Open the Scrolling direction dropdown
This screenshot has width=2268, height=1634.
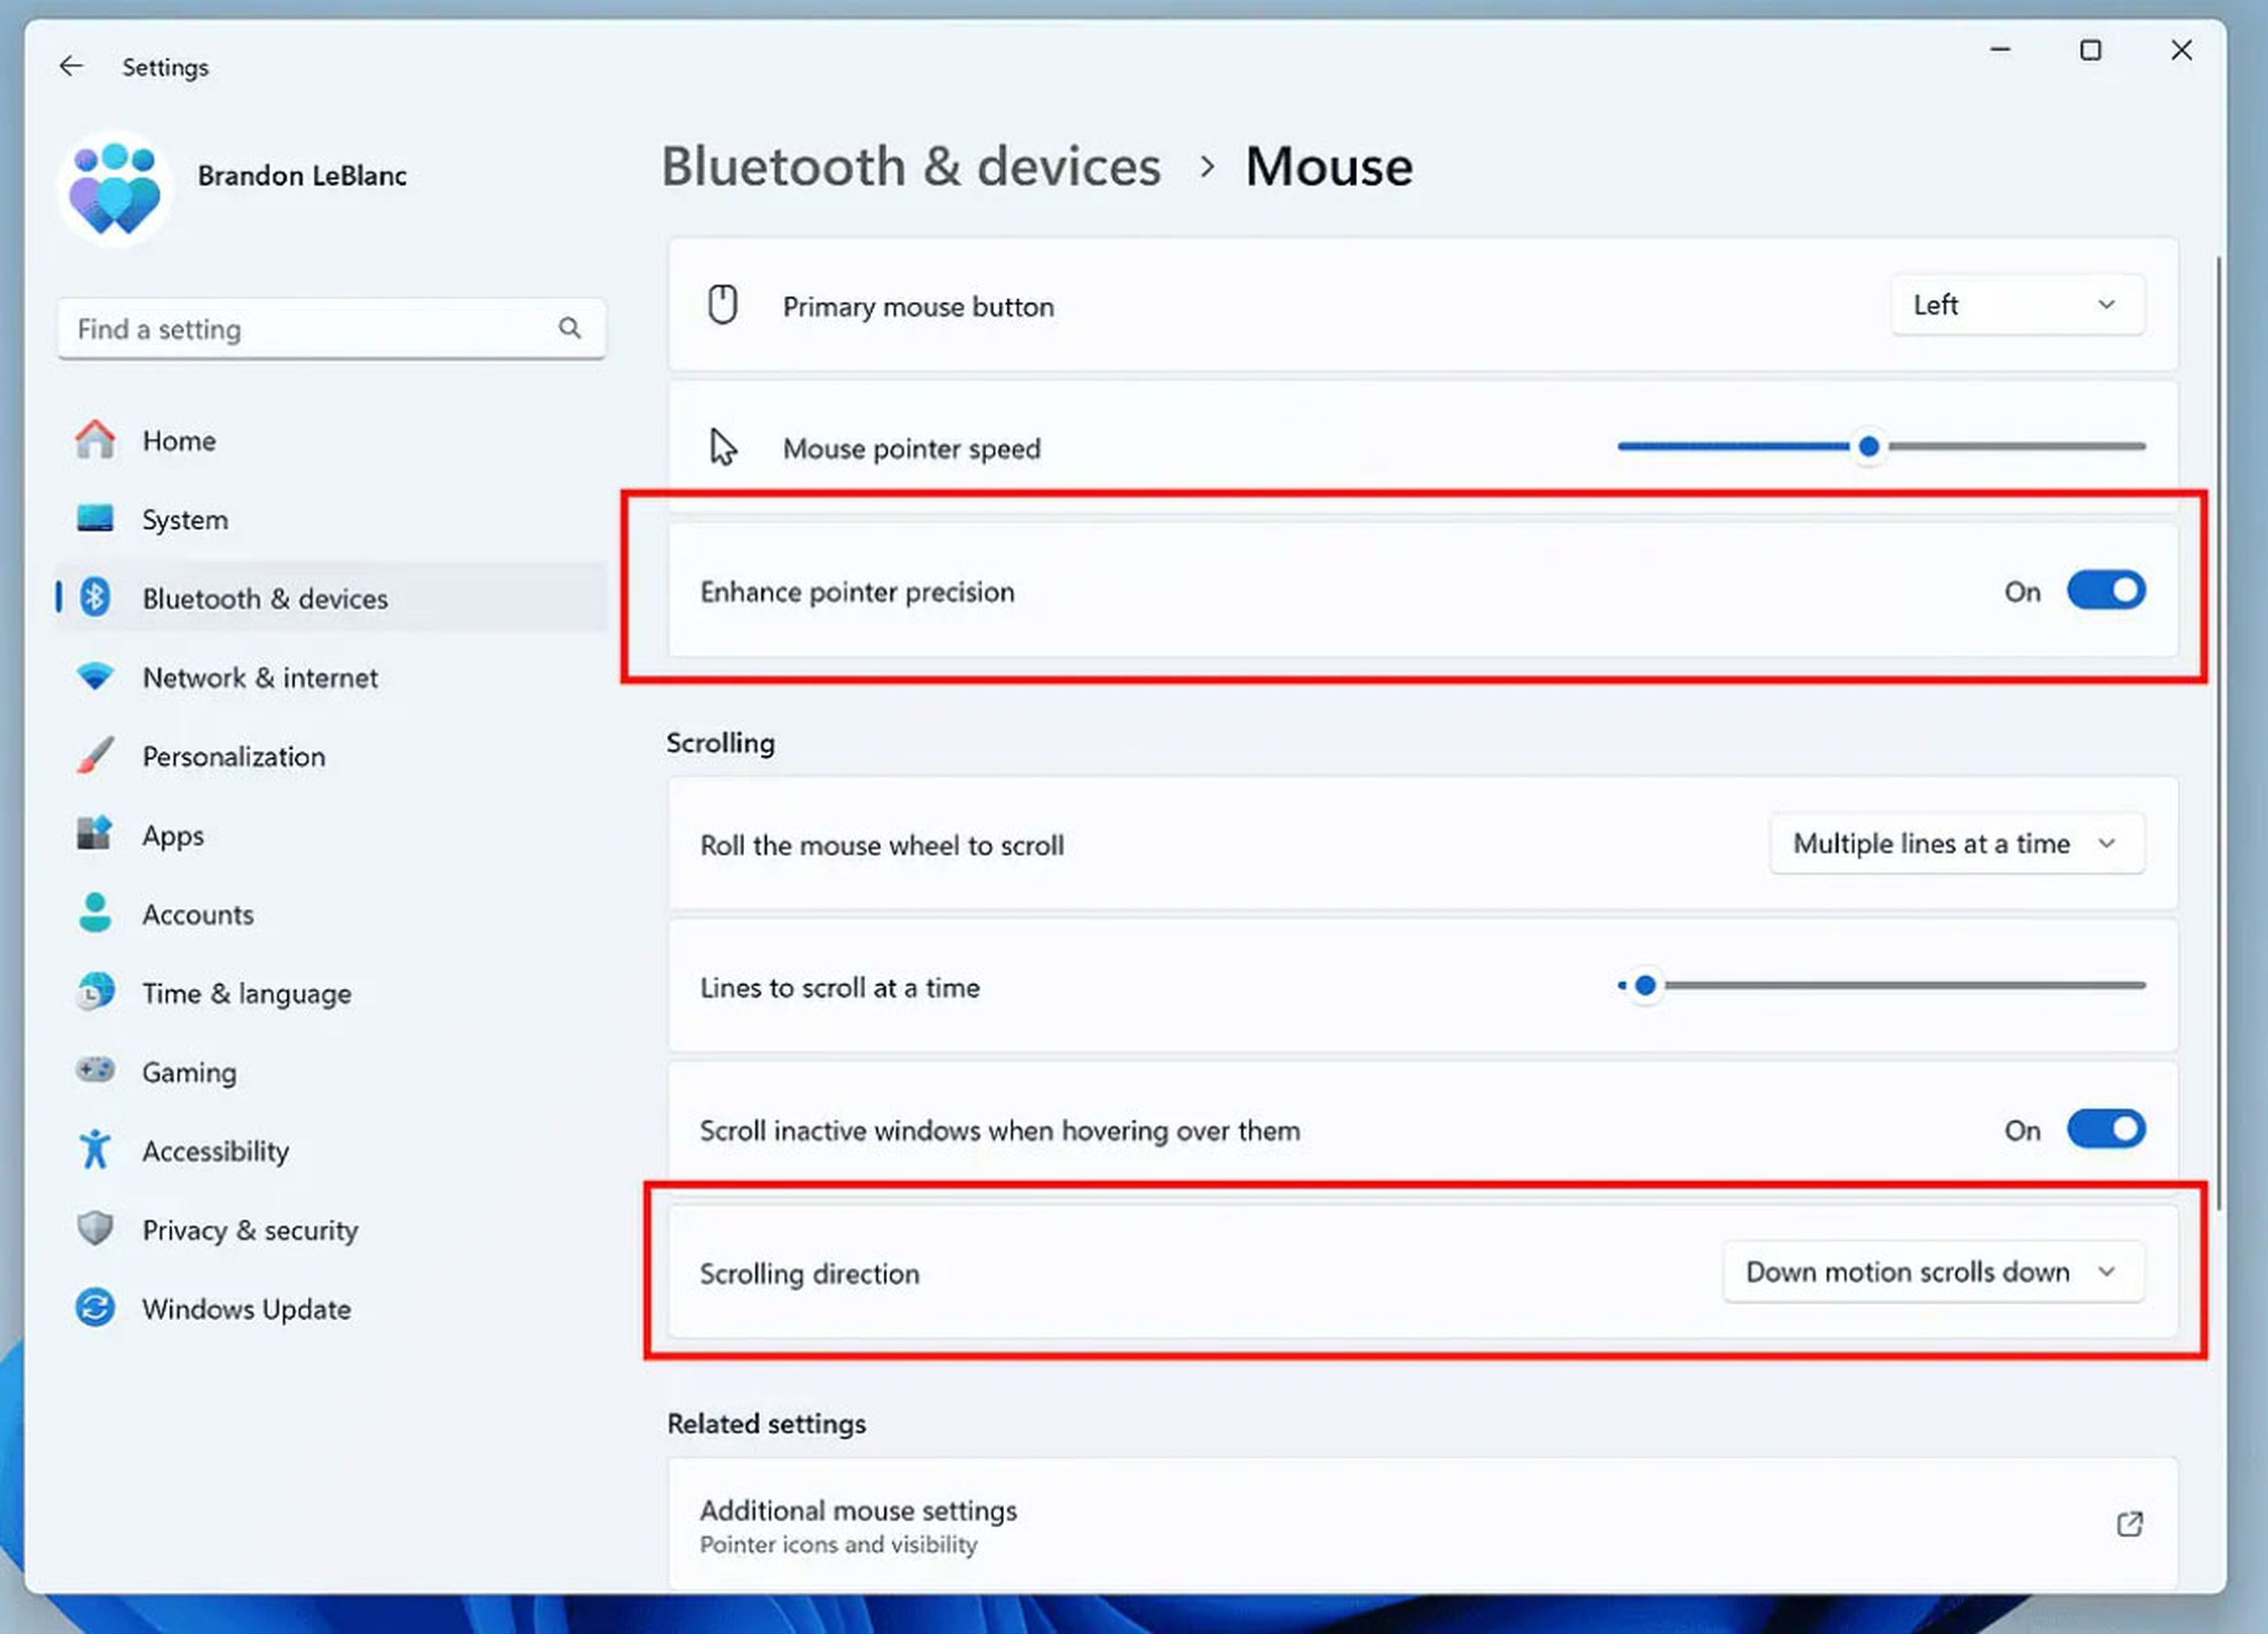pyautogui.click(x=1932, y=1272)
